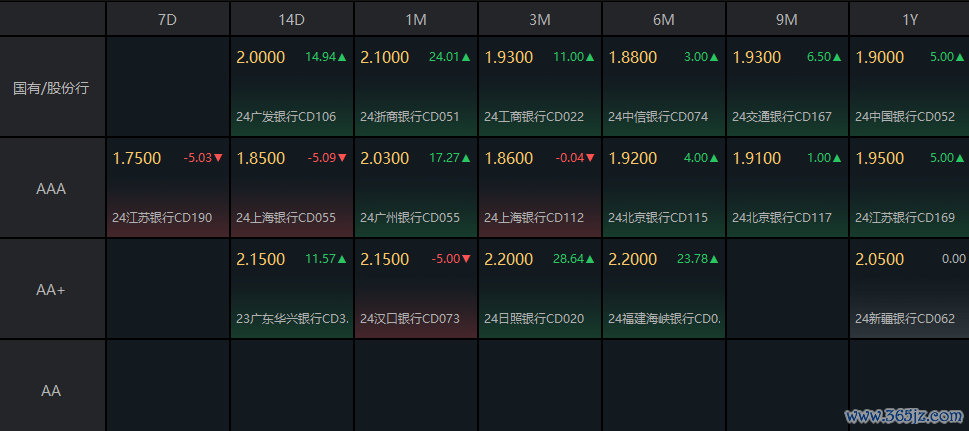Select the 9M tenor column header
The image size is (969, 431).
pyautogui.click(x=787, y=19)
